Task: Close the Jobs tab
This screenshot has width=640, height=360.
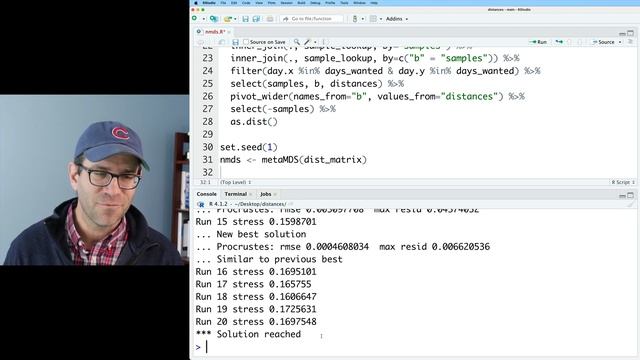Action: click(275, 194)
